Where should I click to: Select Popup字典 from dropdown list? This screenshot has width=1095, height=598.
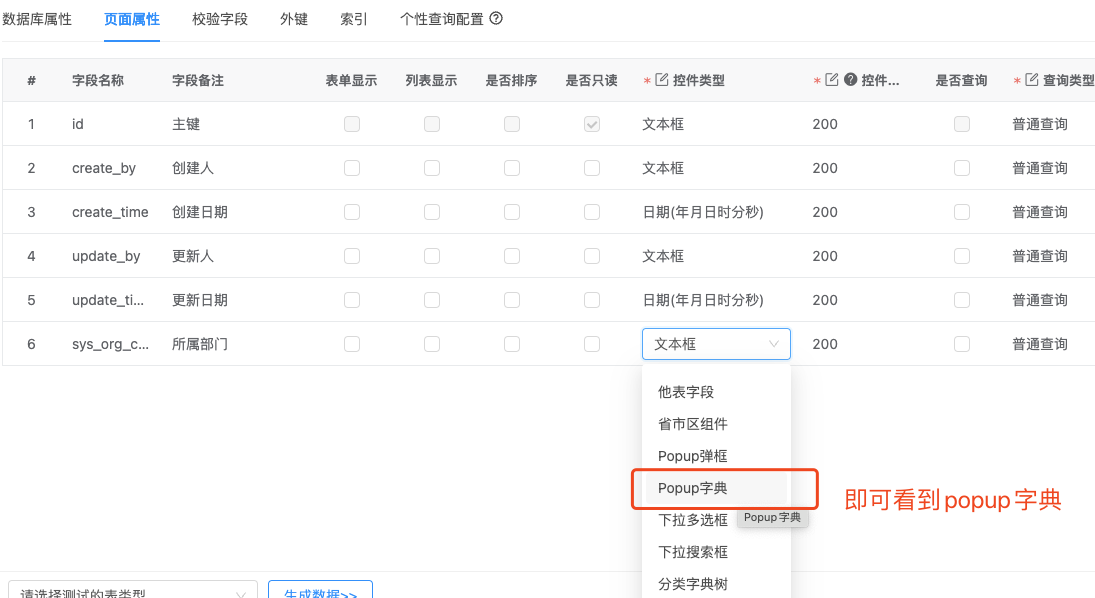point(692,488)
